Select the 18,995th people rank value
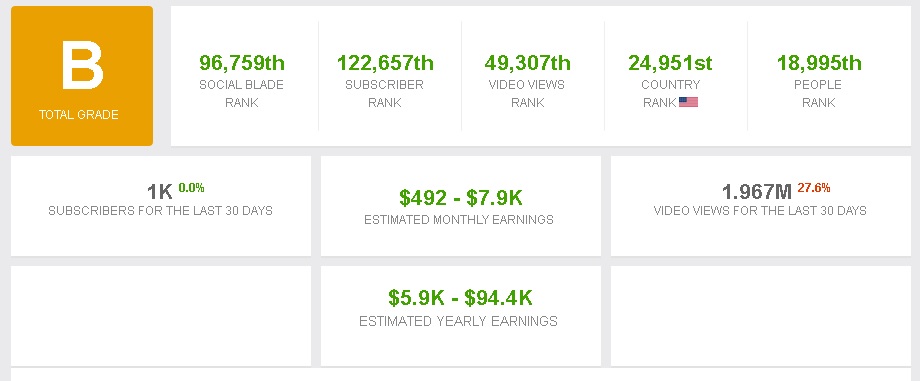This screenshot has height=381, width=920. click(818, 62)
